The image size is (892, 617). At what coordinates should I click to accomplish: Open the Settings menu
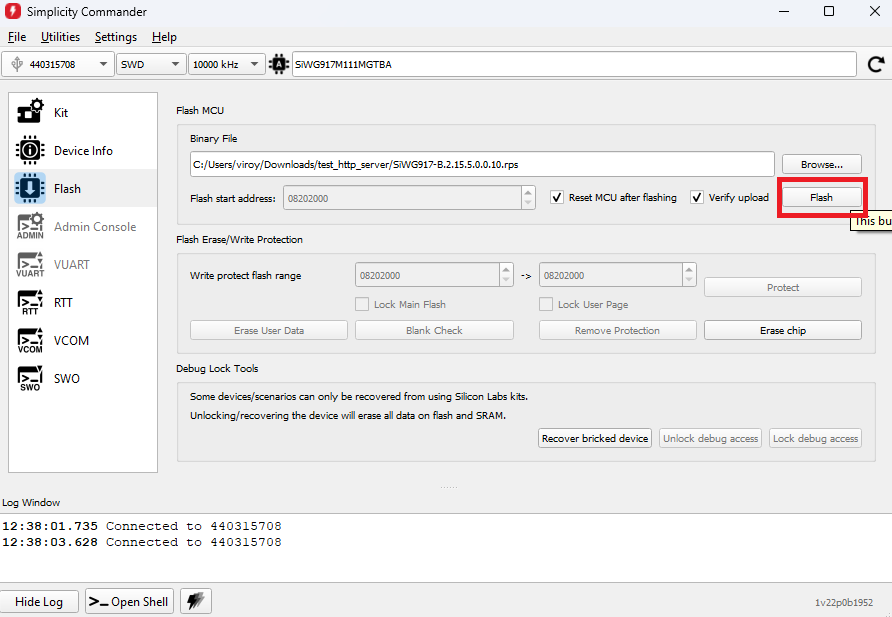pos(116,37)
